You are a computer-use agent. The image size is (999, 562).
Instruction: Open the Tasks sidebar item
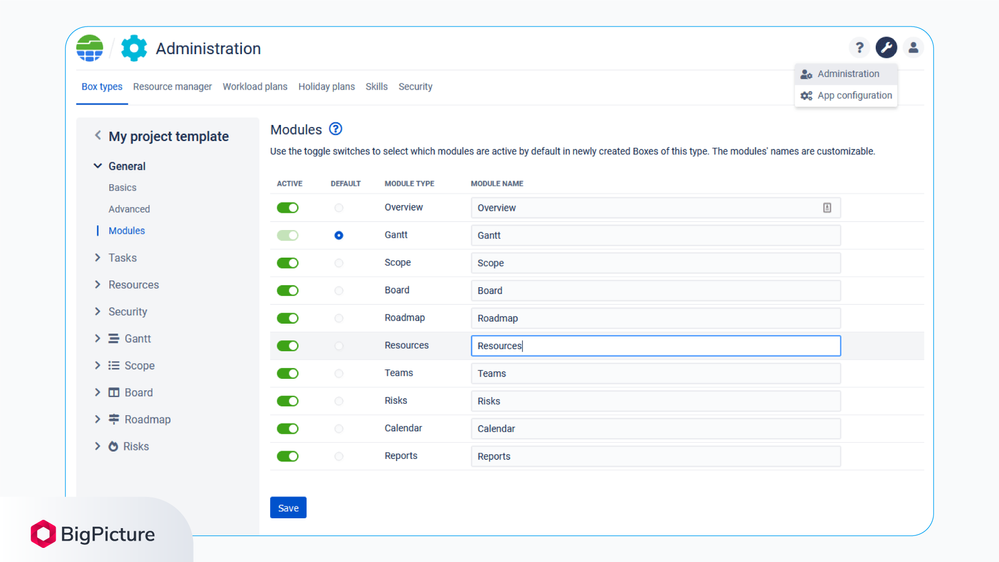(122, 257)
